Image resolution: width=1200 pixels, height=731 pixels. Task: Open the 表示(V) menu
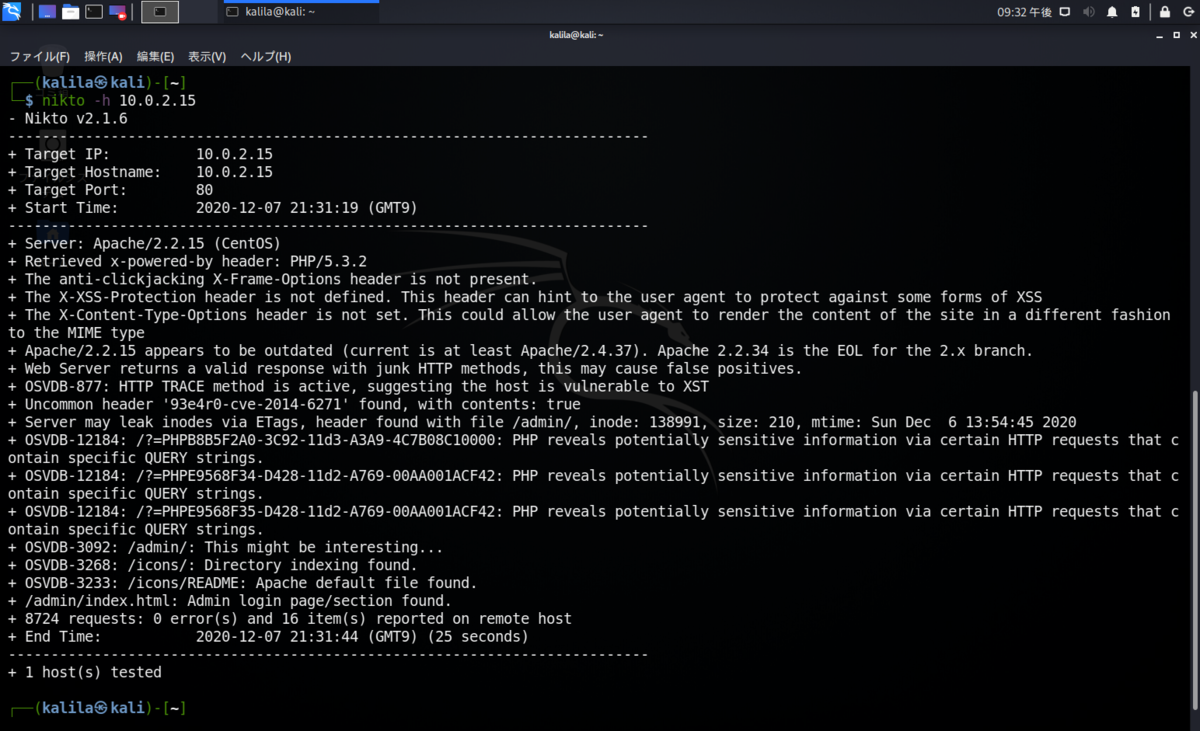tap(207, 56)
